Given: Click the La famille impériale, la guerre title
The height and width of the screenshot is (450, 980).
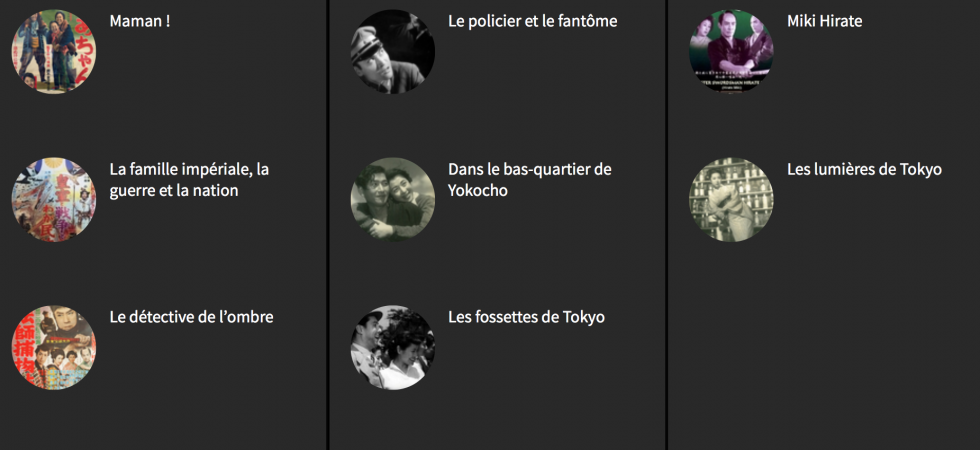Looking at the screenshot, I should pyautogui.click(x=189, y=179).
